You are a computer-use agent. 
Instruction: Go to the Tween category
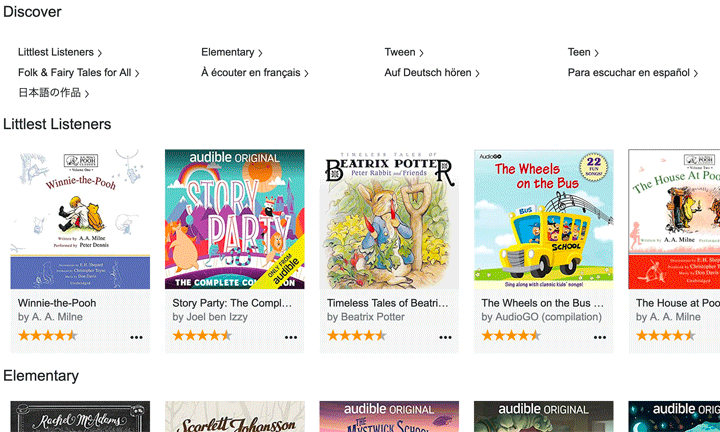pos(404,52)
